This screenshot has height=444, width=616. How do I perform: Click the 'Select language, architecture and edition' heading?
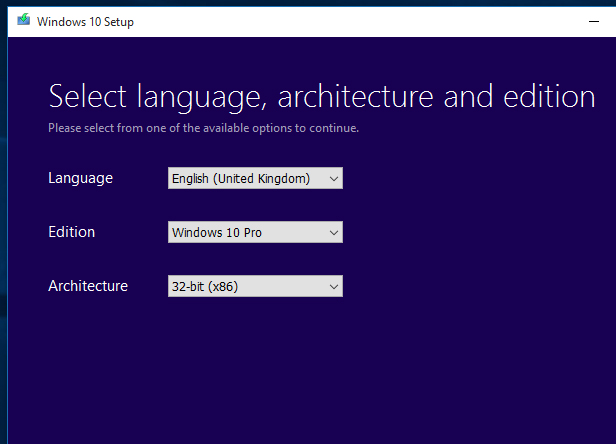point(321,96)
